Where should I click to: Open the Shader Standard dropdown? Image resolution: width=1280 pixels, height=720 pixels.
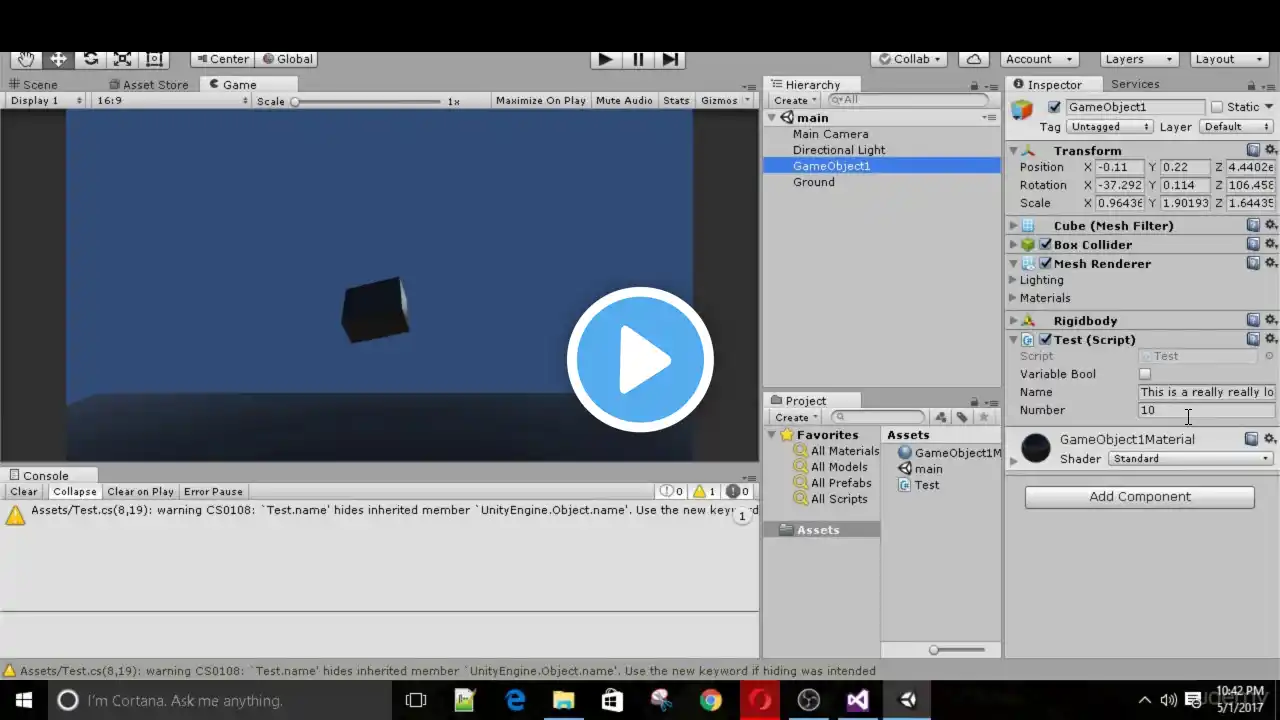click(x=1191, y=459)
